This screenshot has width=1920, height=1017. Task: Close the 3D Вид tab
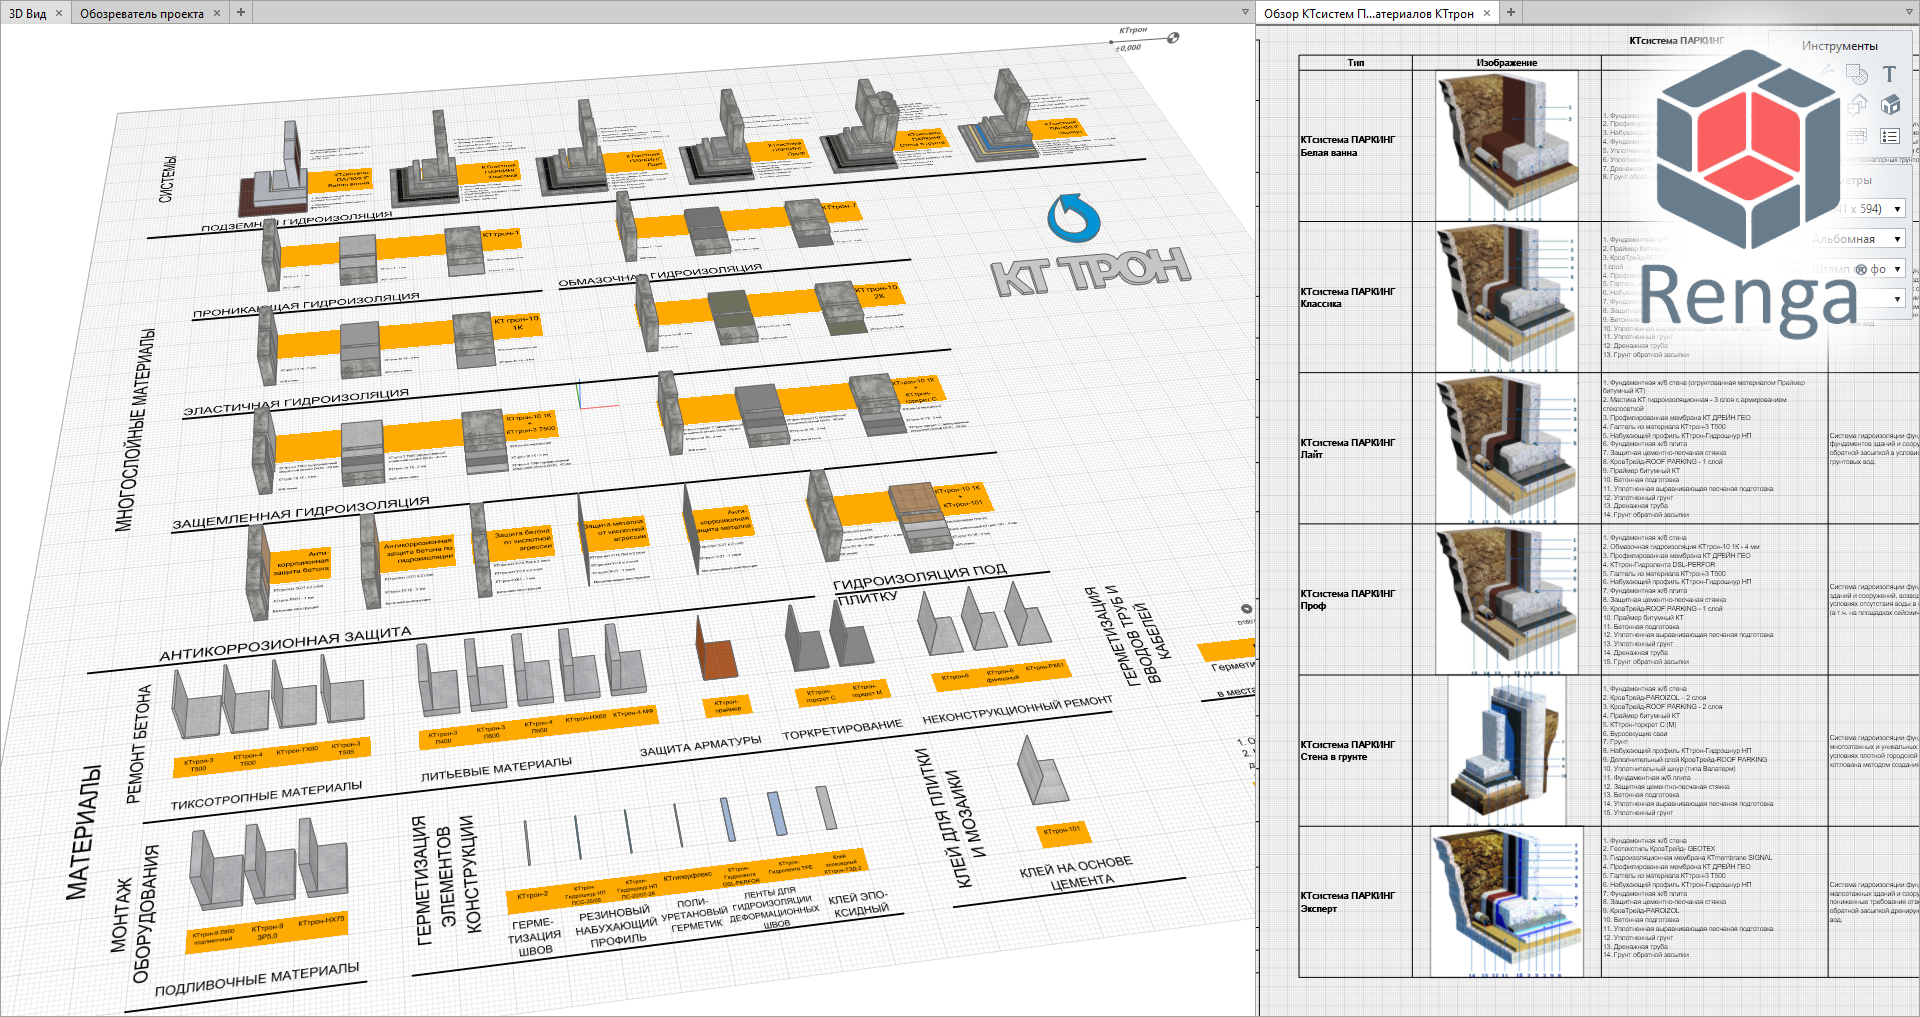[x=59, y=13]
